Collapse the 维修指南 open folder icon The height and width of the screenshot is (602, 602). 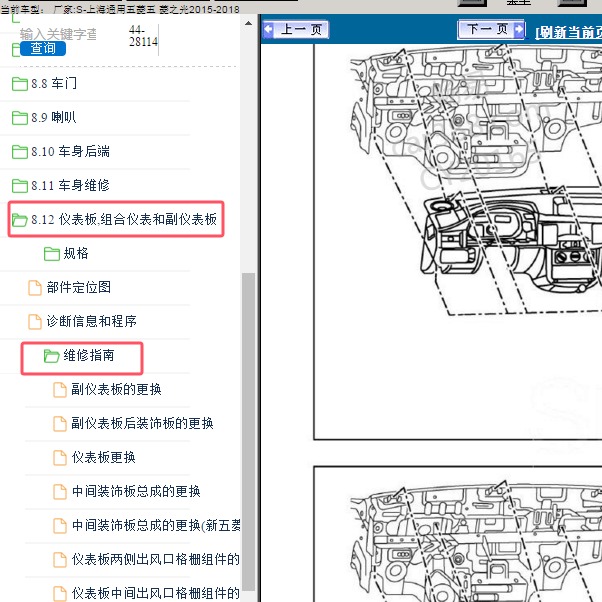(51, 356)
